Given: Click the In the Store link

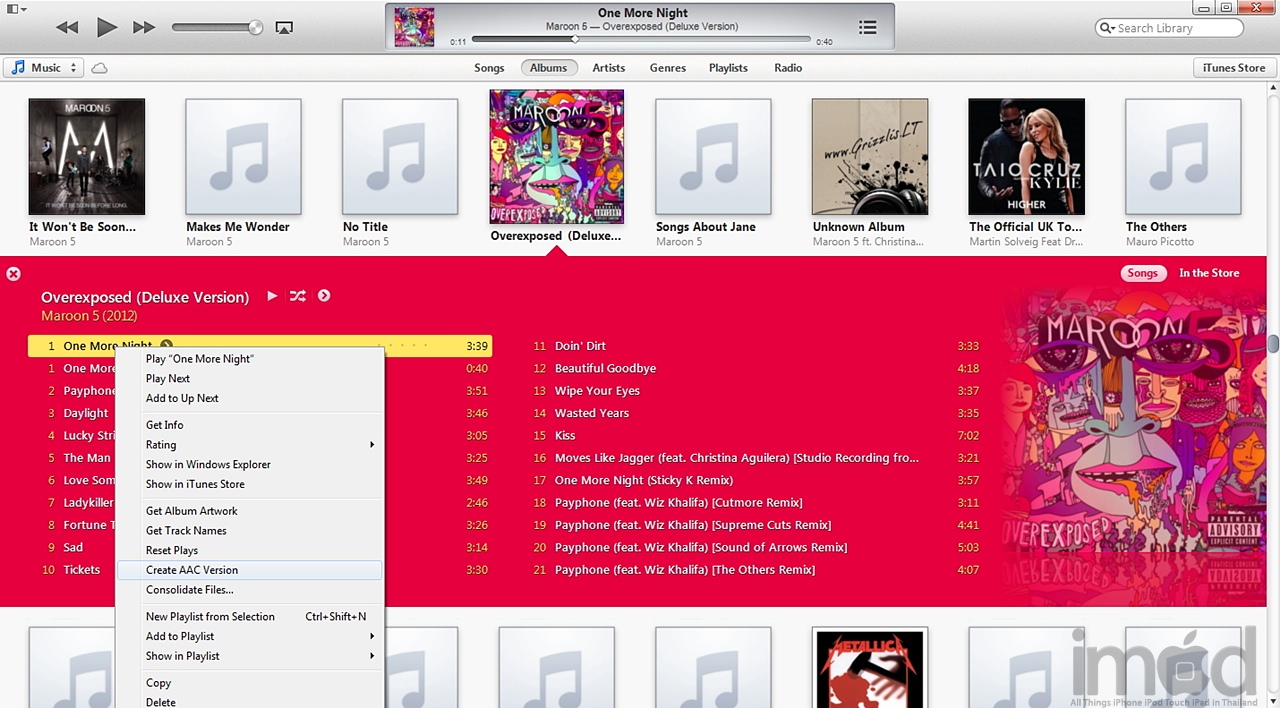Looking at the screenshot, I should coord(1209,273).
